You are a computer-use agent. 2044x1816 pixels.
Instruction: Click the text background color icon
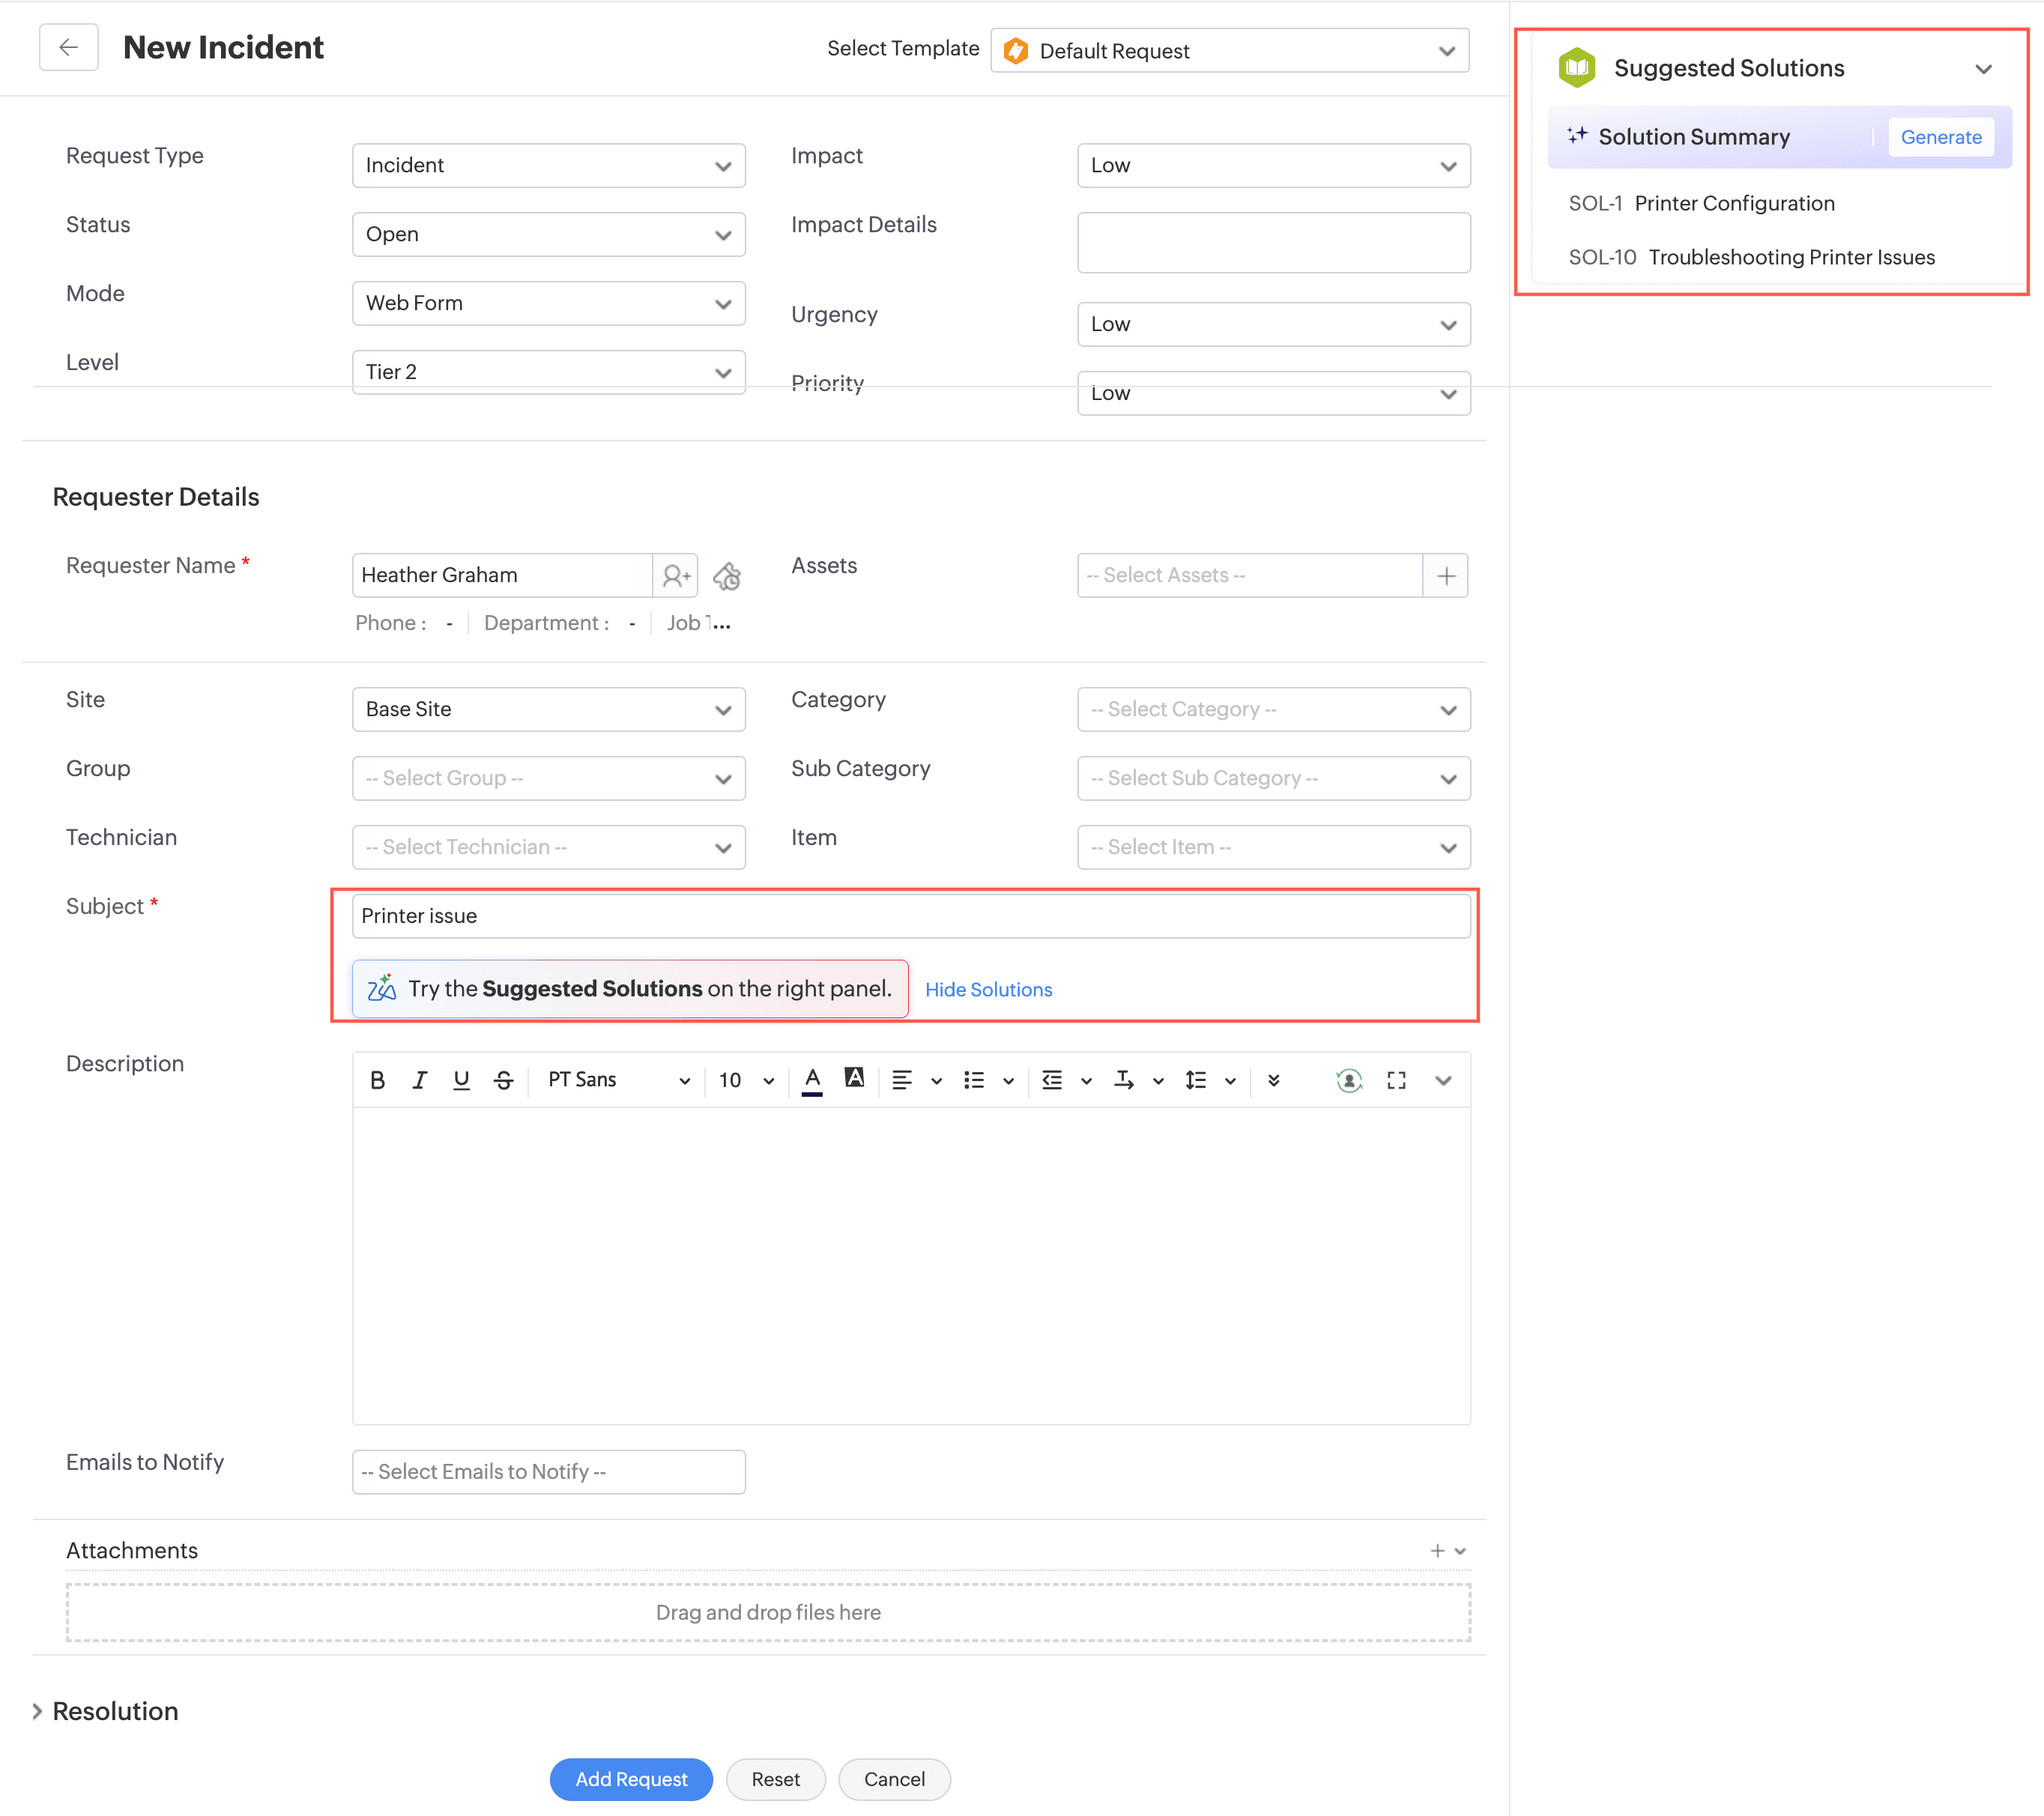click(x=854, y=1078)
